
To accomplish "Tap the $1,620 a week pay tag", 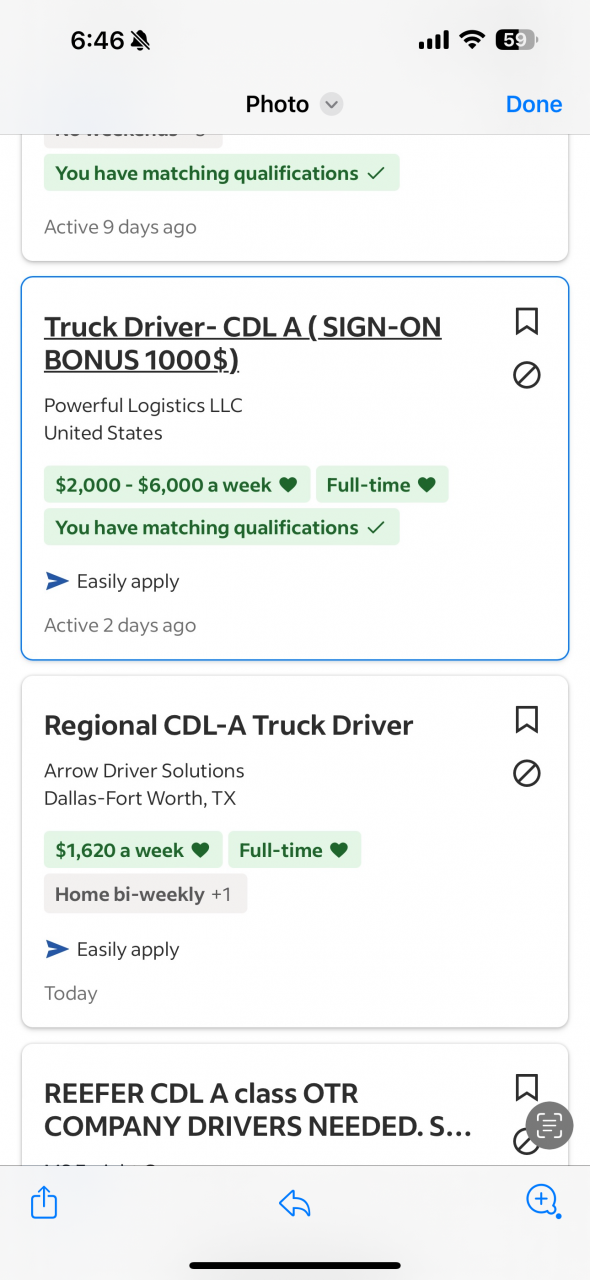I will coord(133,850).
